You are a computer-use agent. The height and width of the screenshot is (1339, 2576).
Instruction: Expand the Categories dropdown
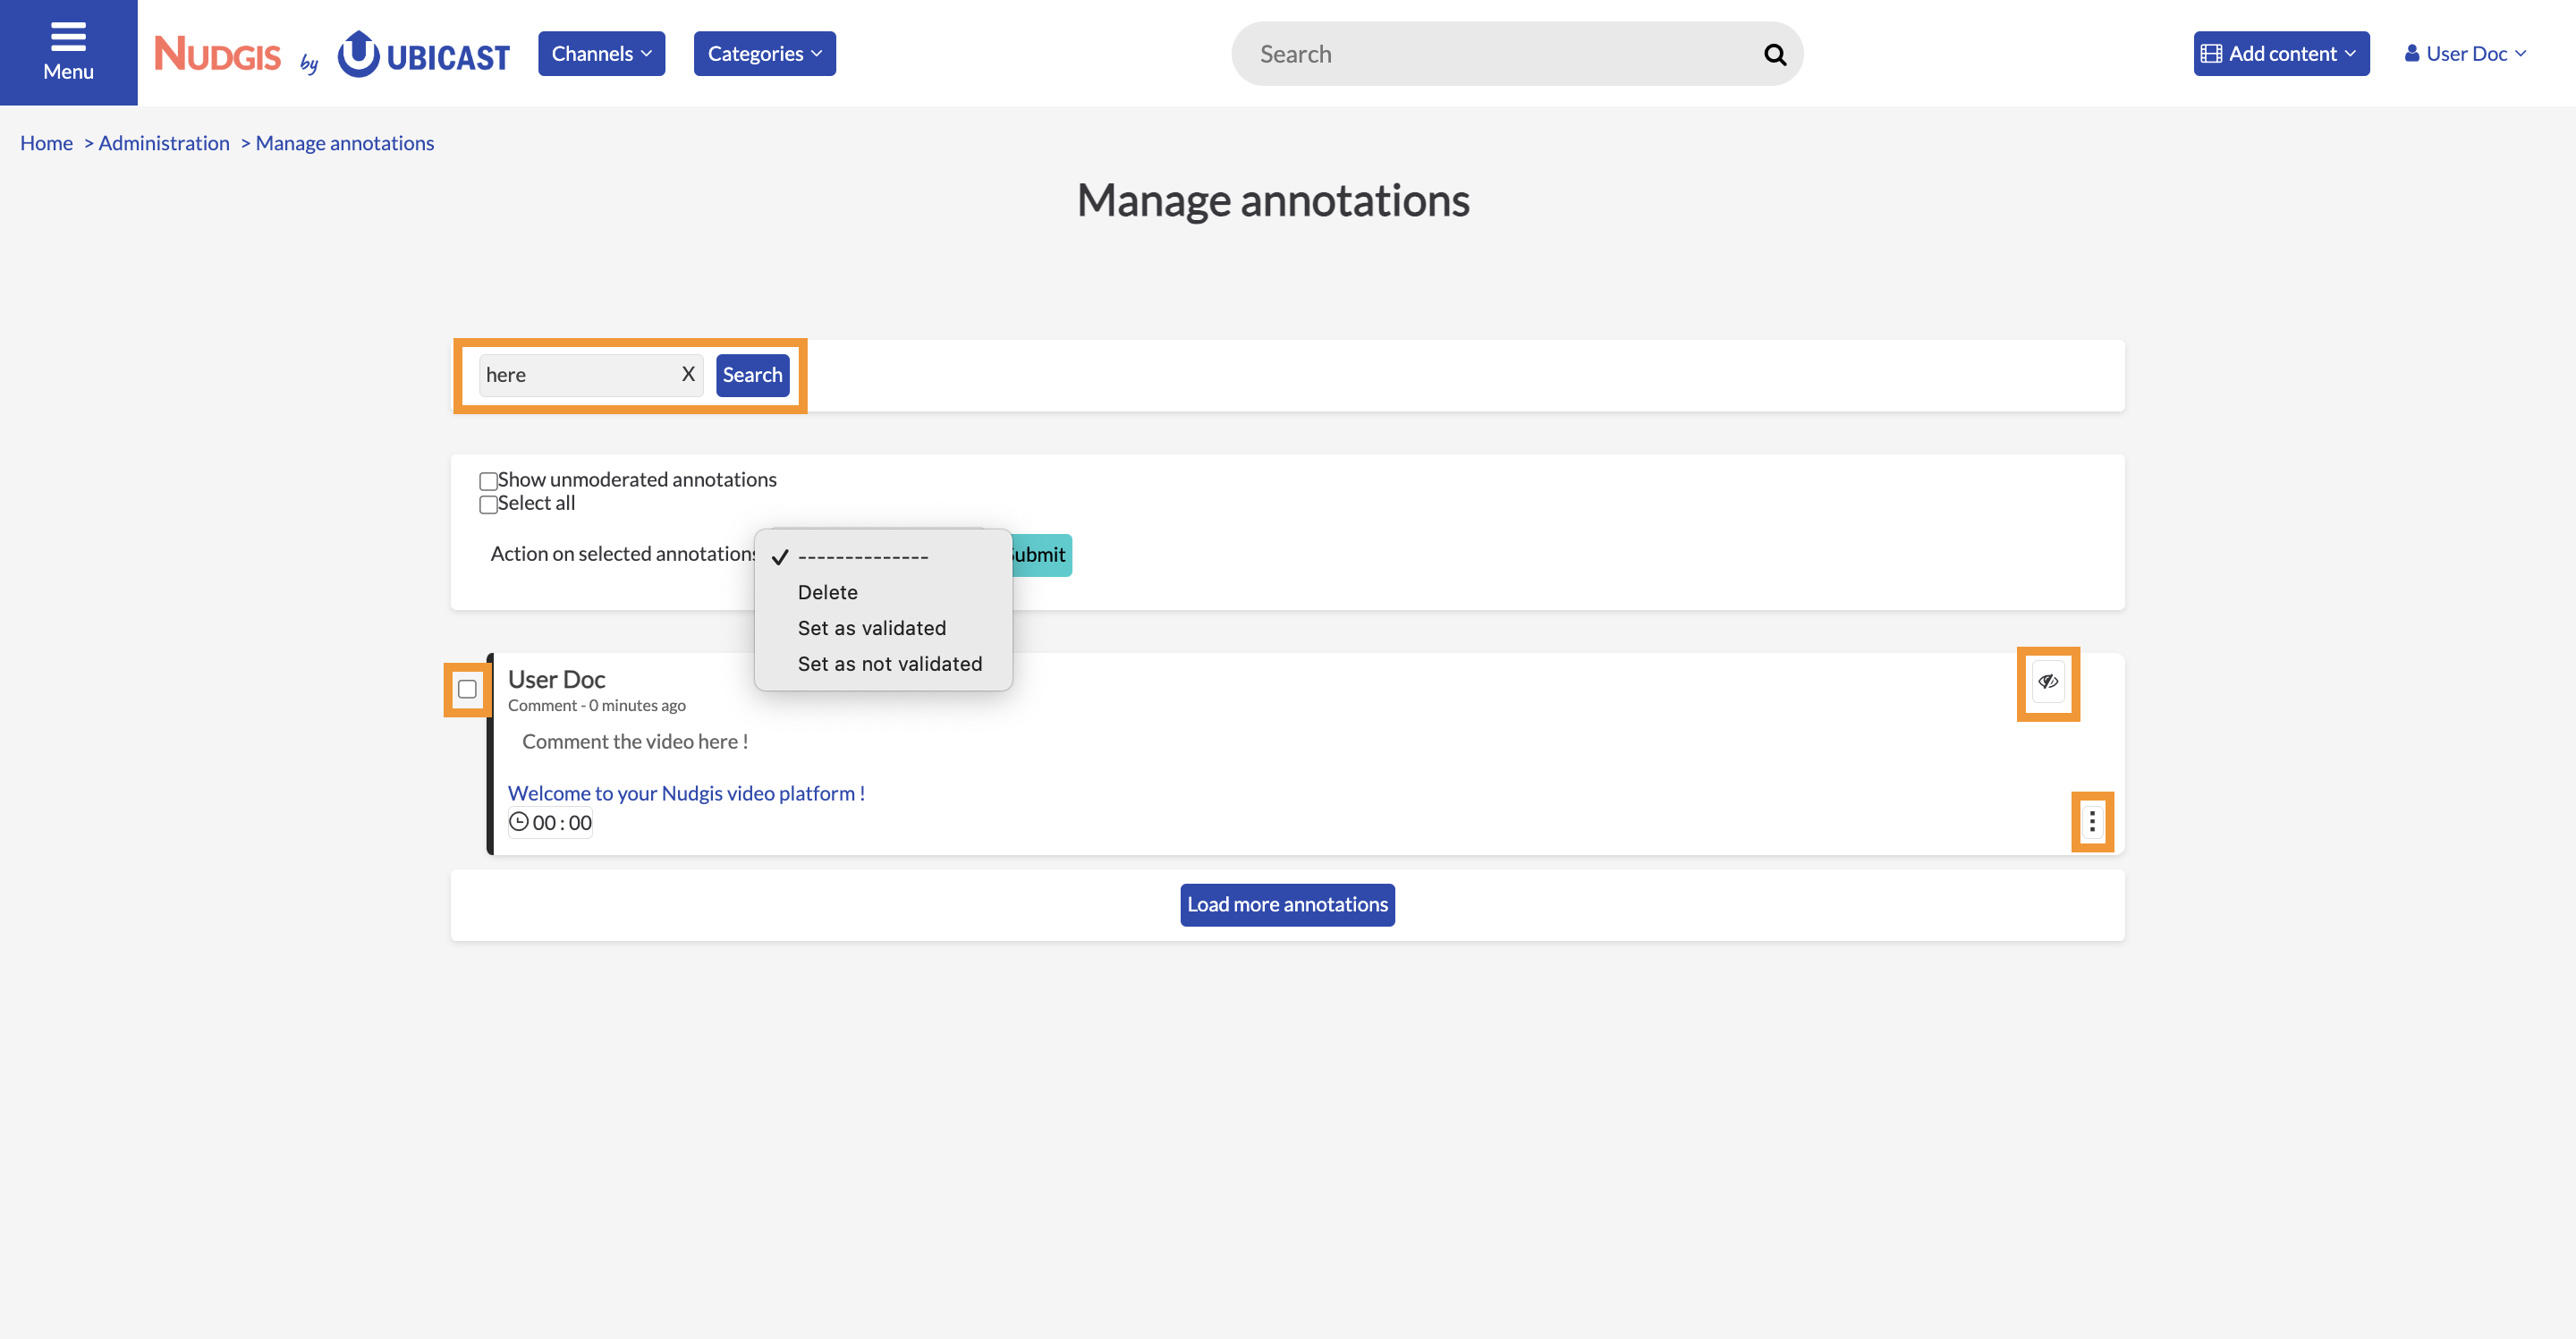764,54
